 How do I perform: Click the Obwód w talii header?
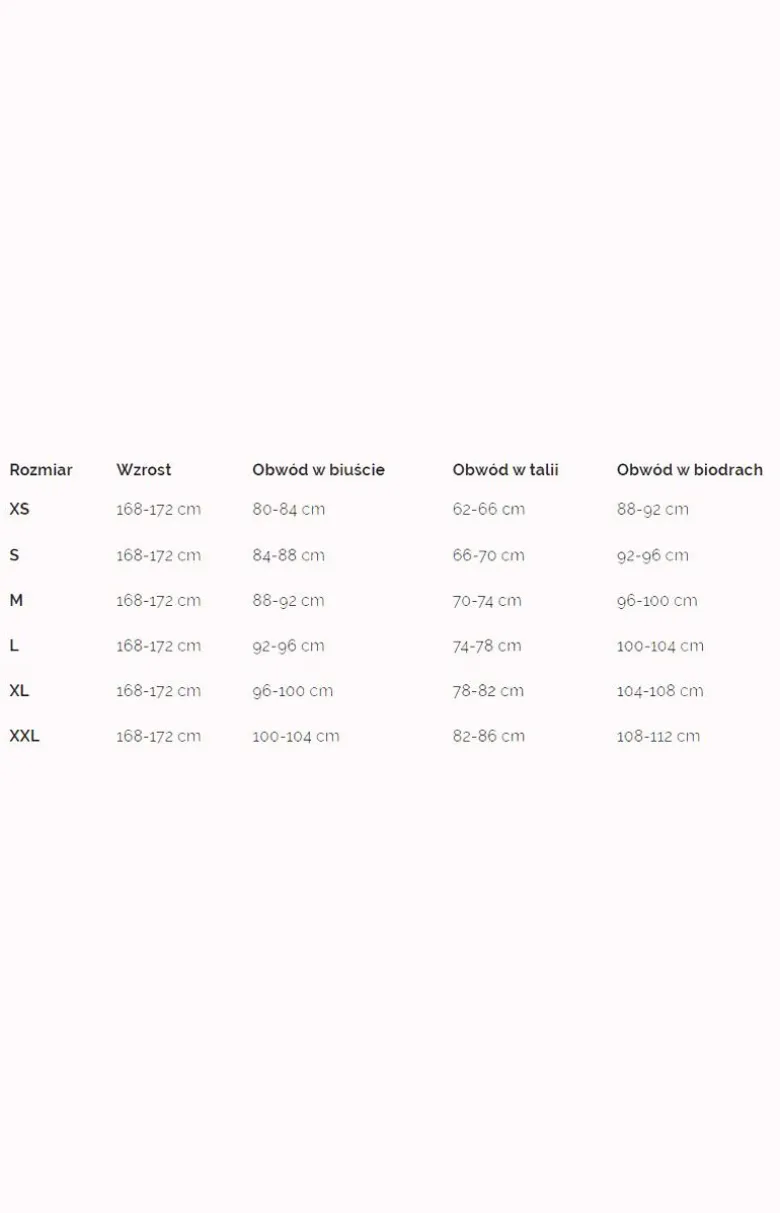[x=505, y=470]
